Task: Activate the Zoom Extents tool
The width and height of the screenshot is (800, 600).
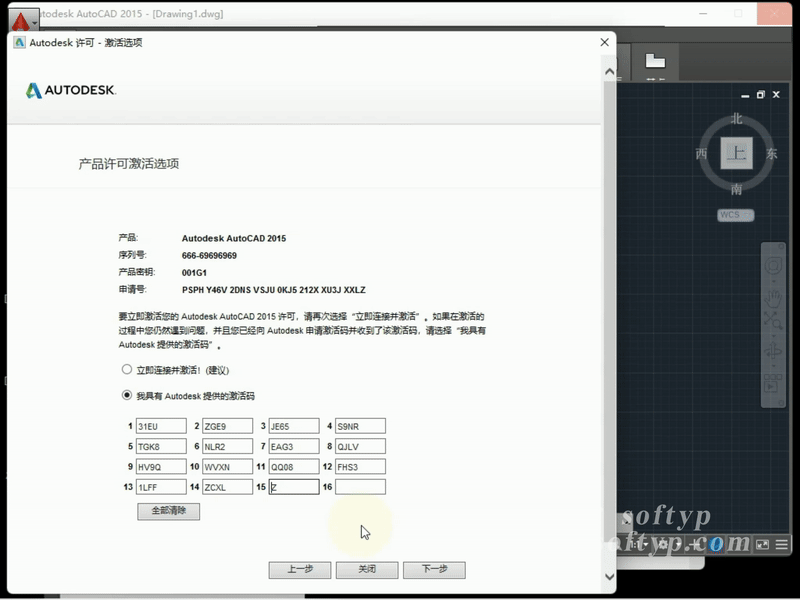Action: click(773, 320)
